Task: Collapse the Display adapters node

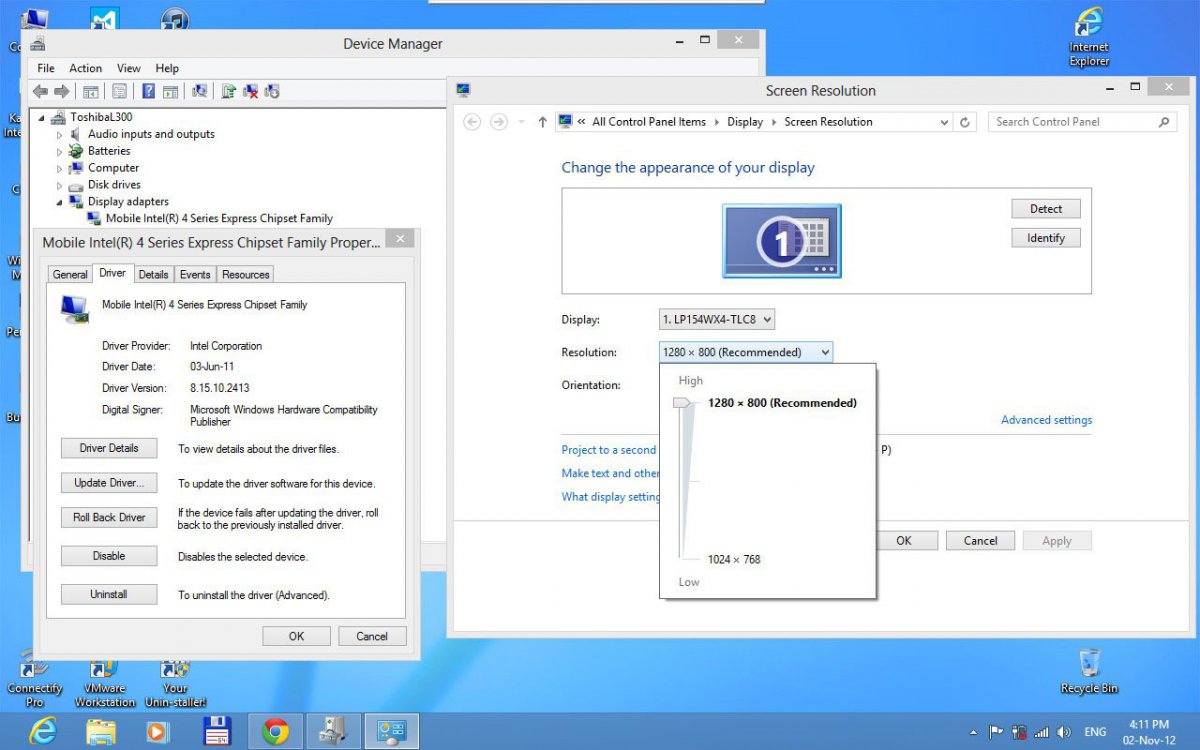Action: [x=59, y=202]
